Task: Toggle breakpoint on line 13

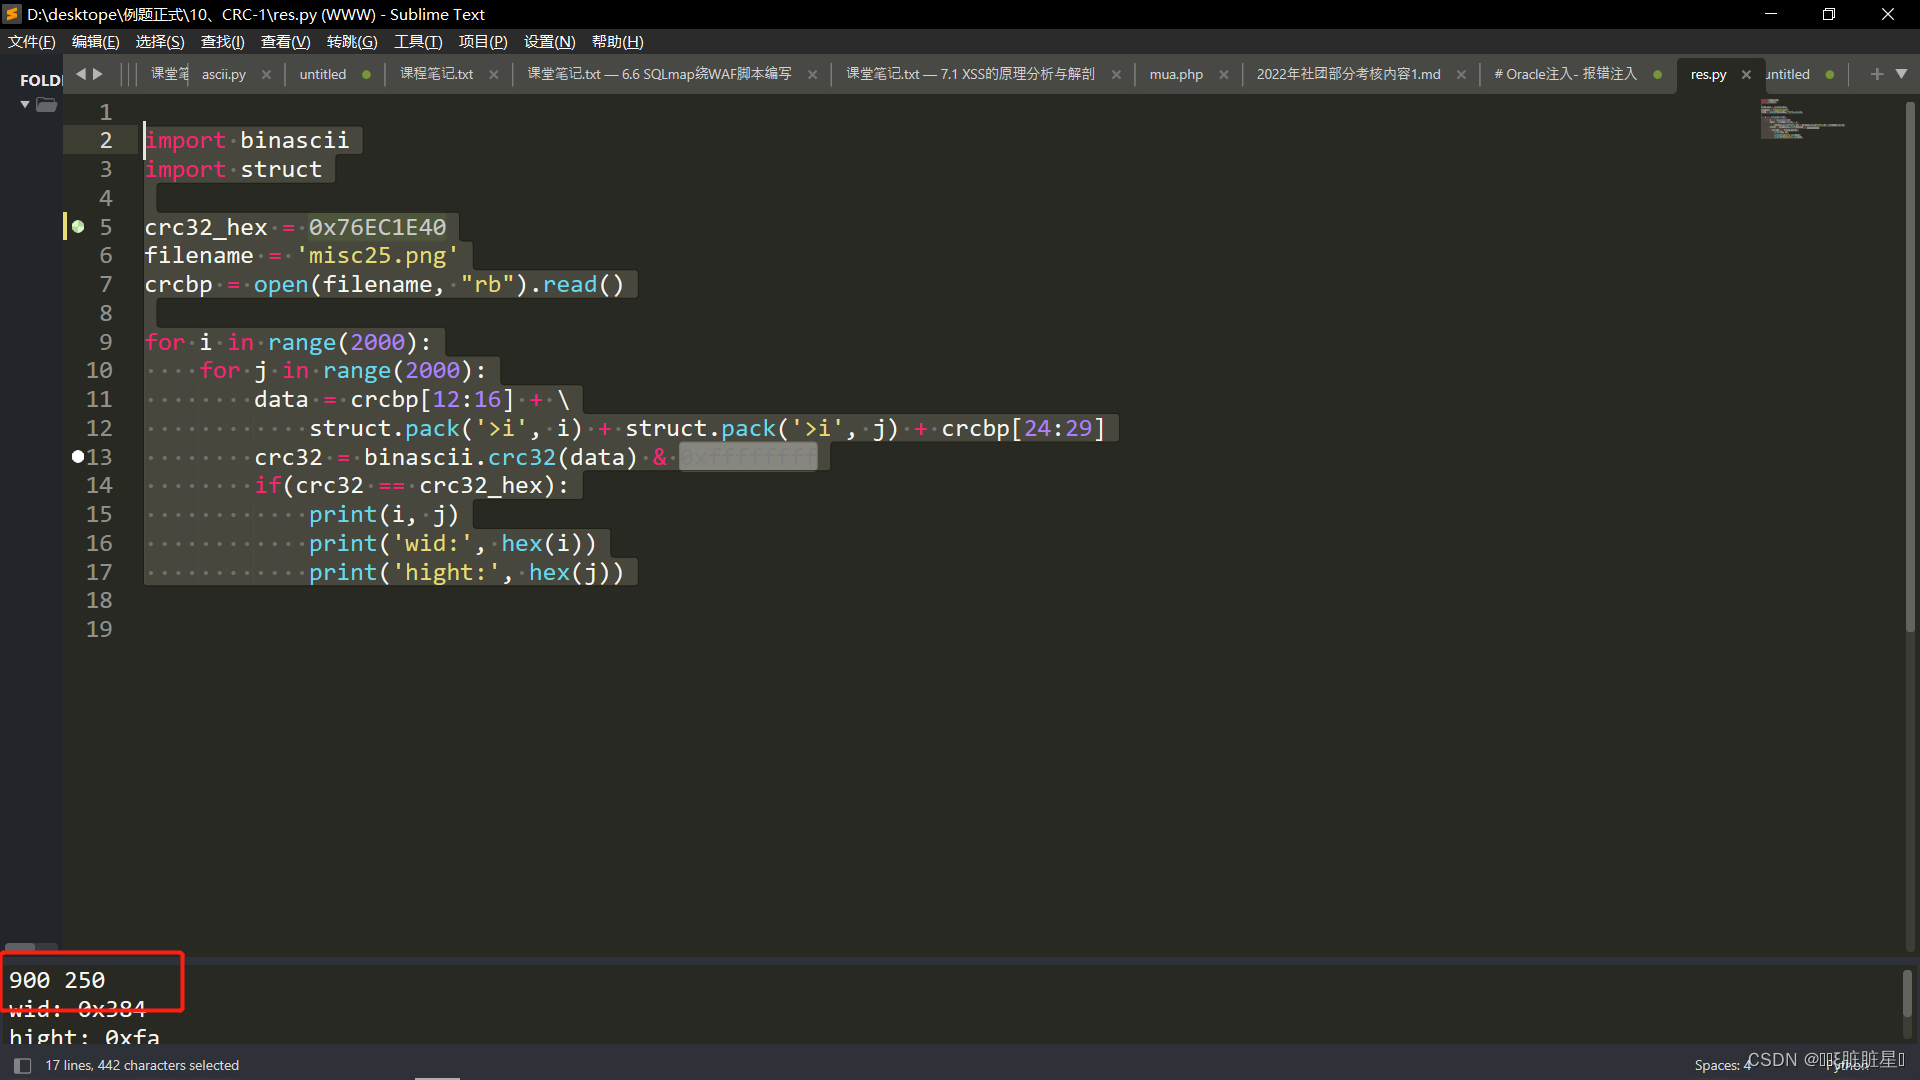Action: coord(75,456)
